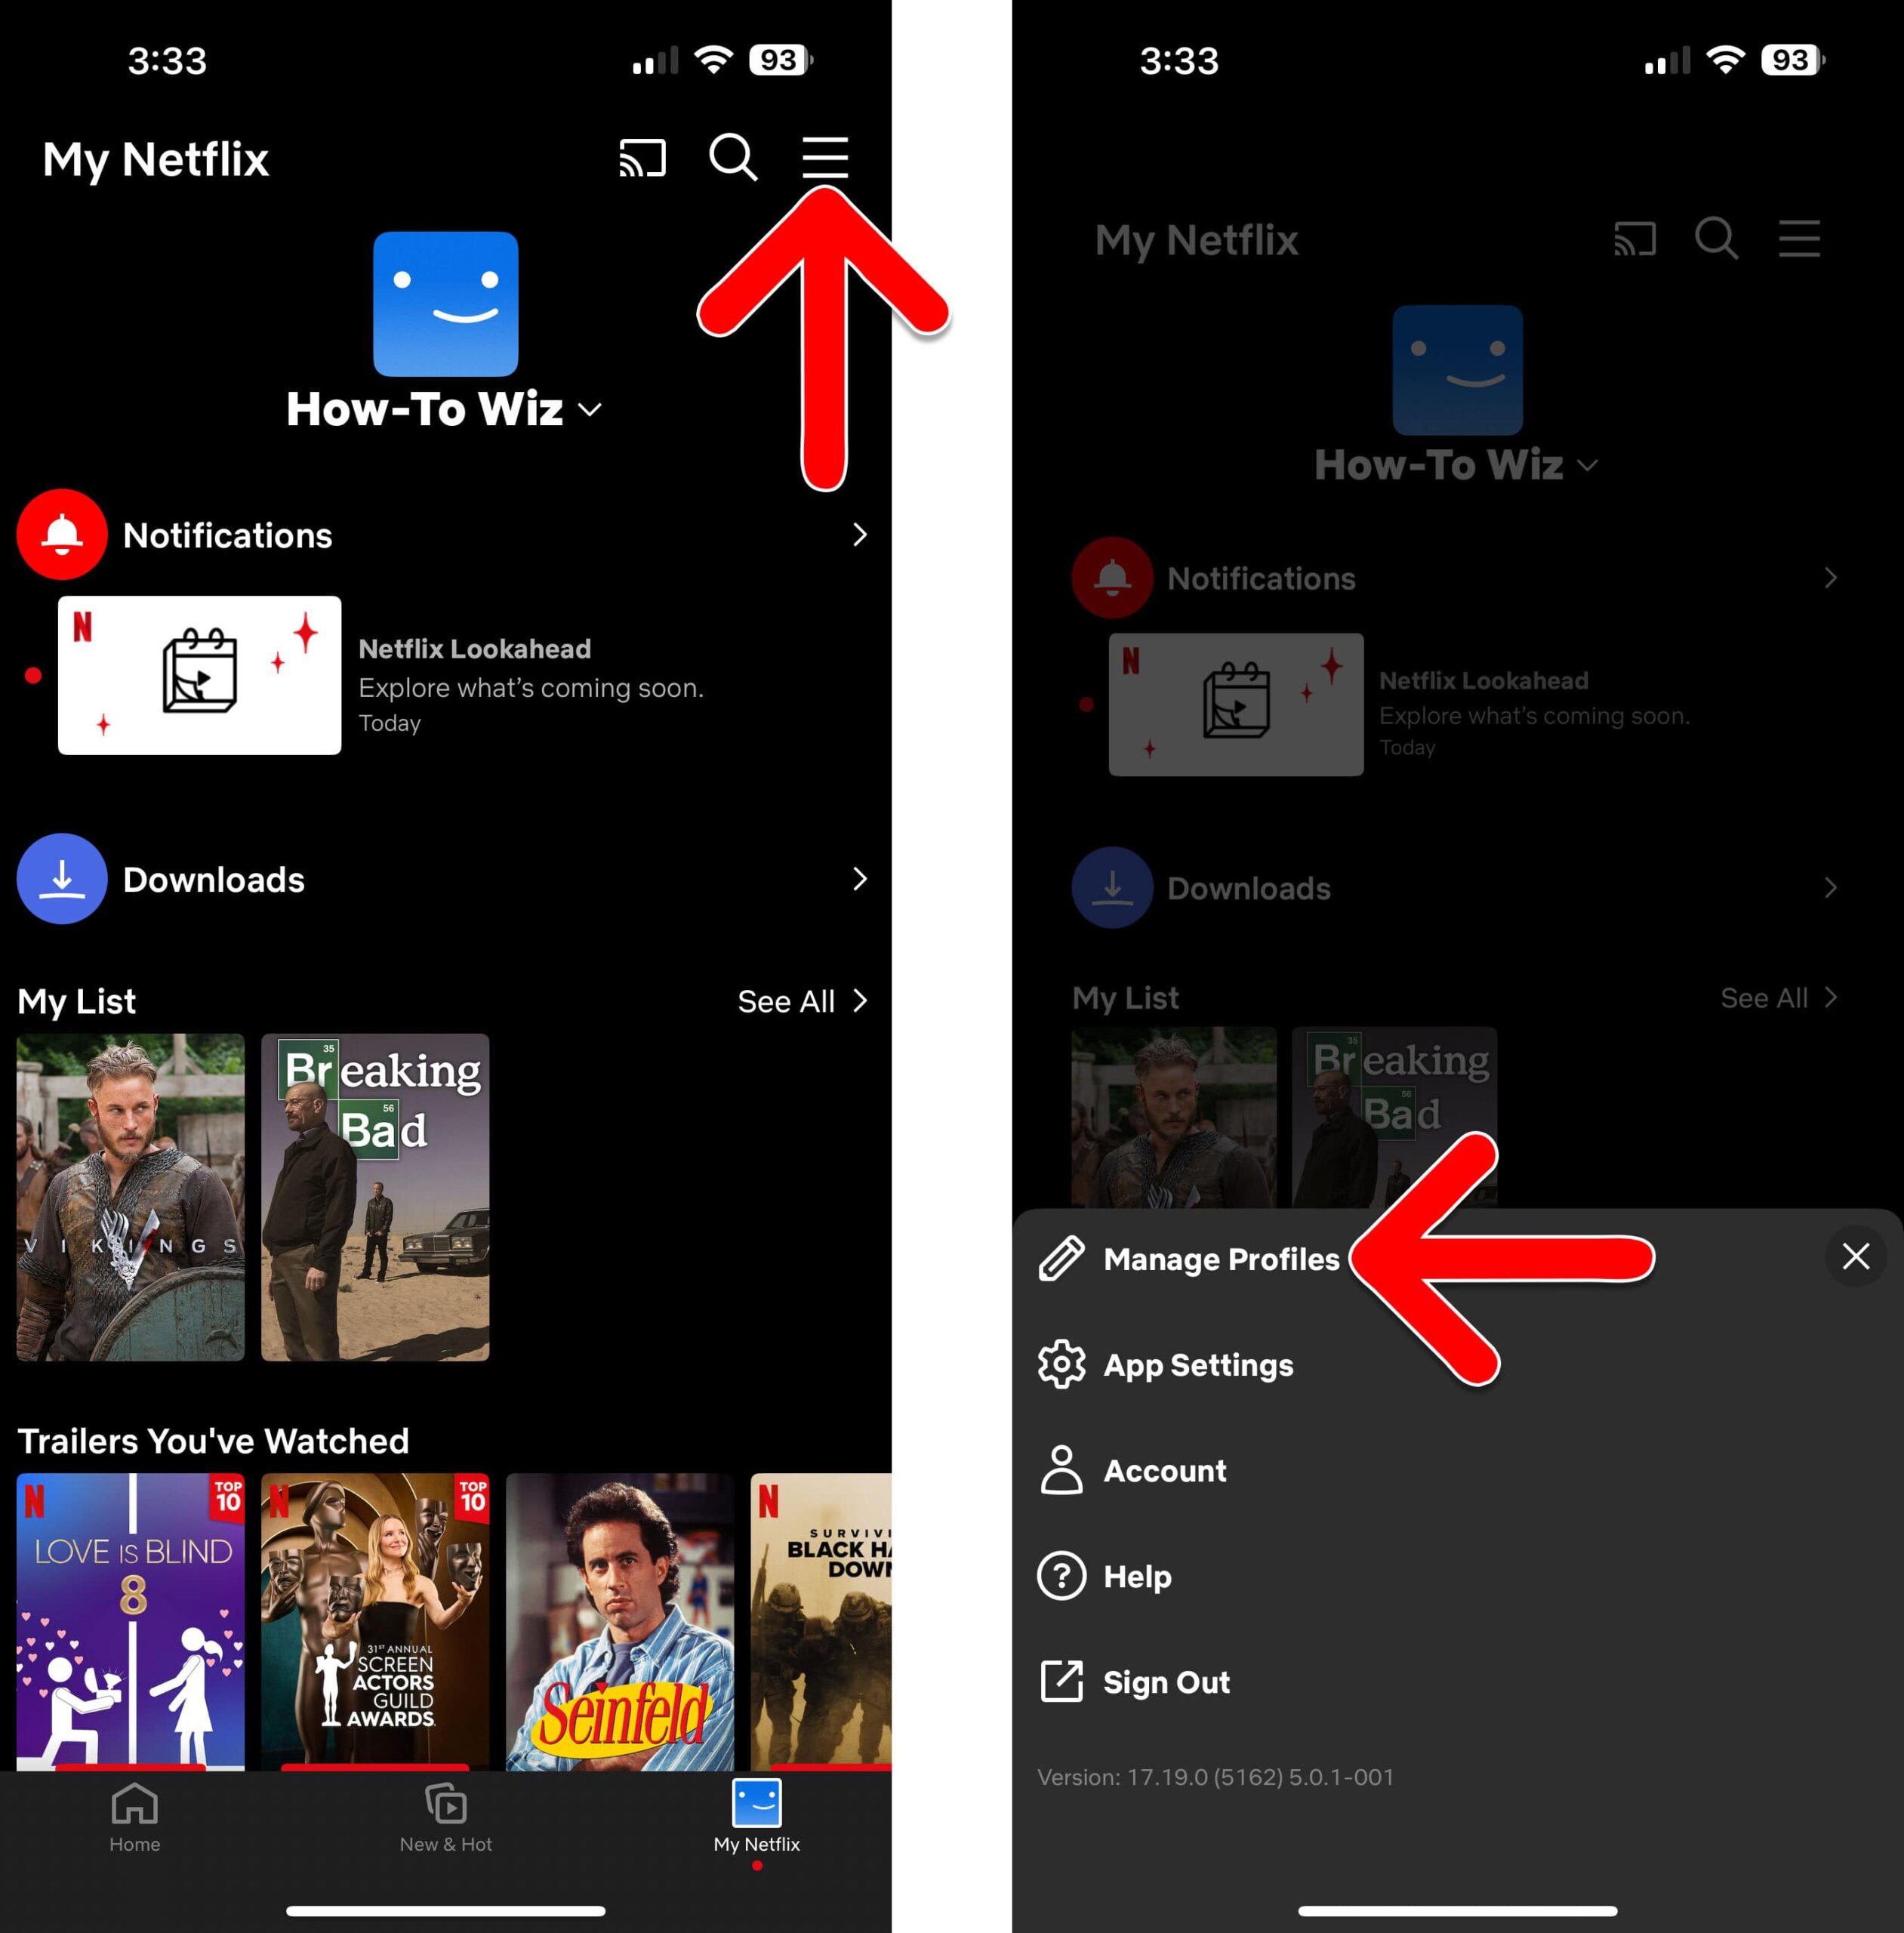The width and height of the screenshot is (1904, 1933).
Task: Tap the gear icon beside App Settings
Action: (x=1061, y=1364)
